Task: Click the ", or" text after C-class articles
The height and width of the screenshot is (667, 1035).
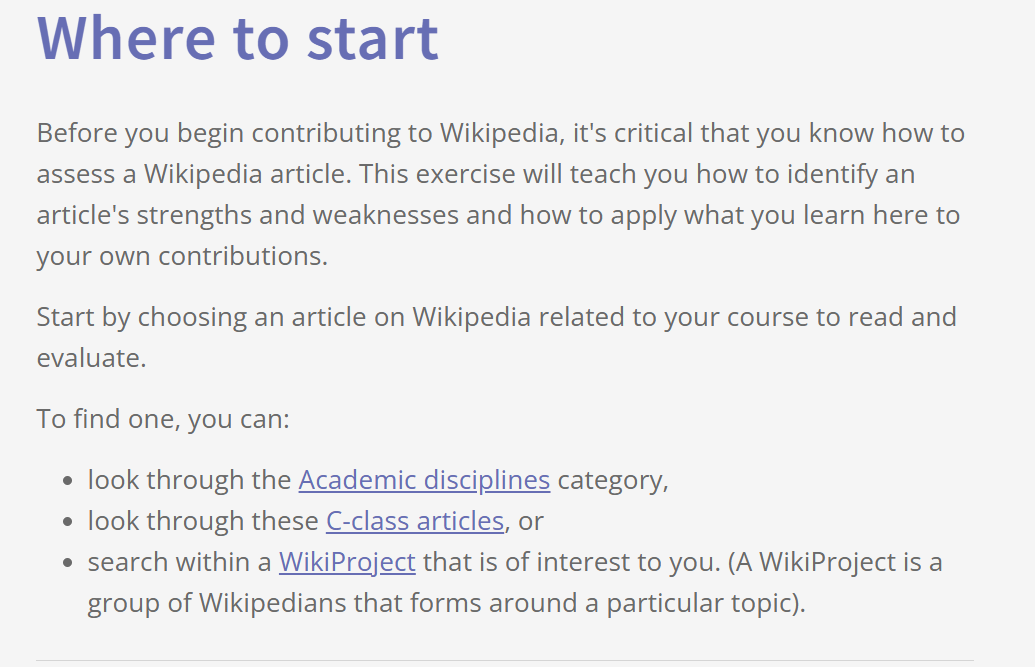Action: click(524, 522)
